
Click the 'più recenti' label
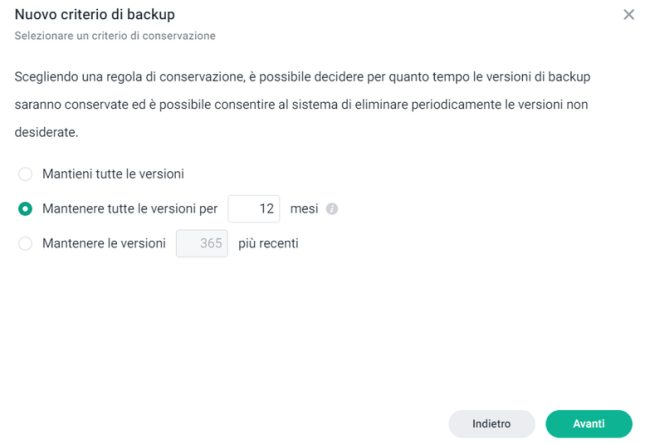(268, 243)
